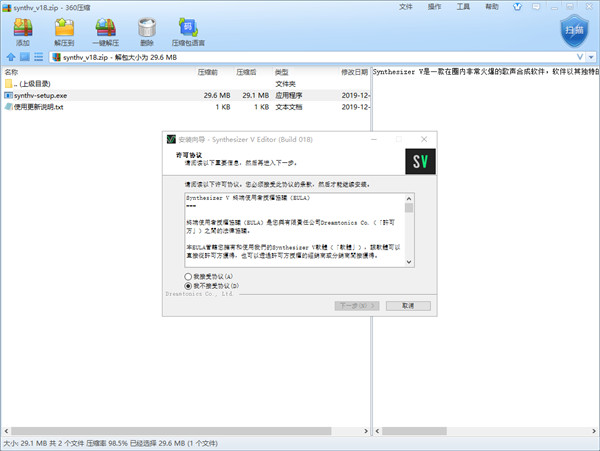Minimize the installer wizard dialog
The height and width of the screenshot is (451, 600).
pyautogui.click(x=374, y=139)
